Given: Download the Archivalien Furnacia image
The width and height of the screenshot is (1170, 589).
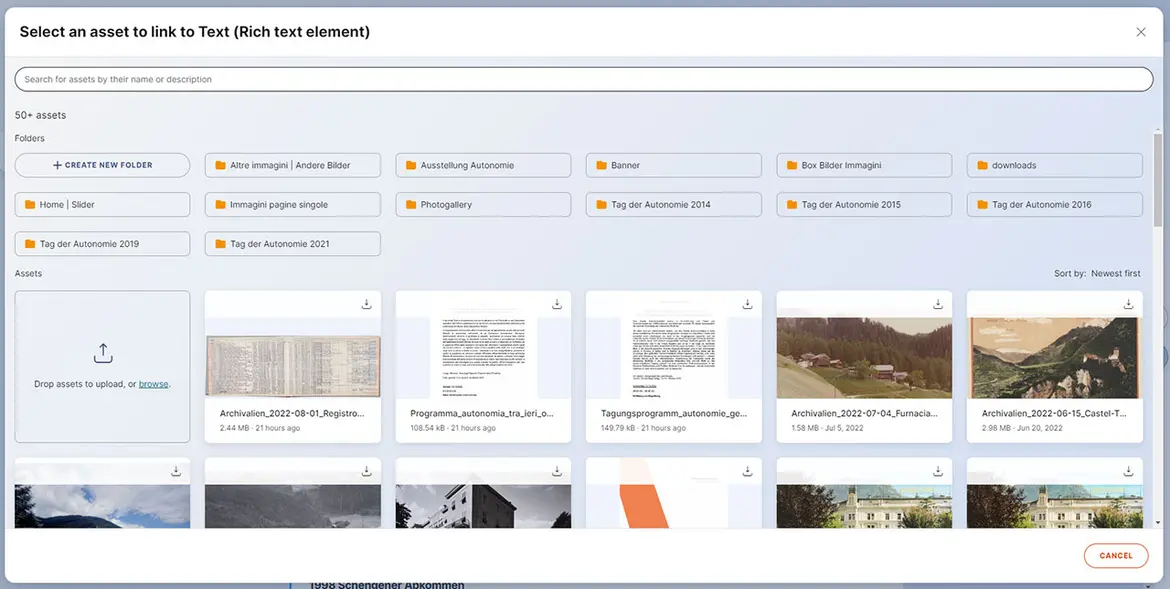Looking at the screenshot, I should click(938, 304).
